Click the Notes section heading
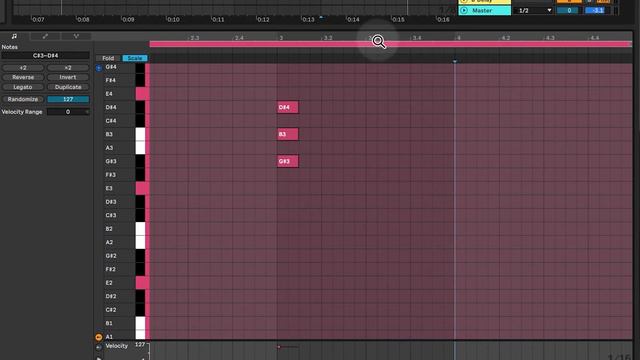Viewport: 640px width, 360px height. coord(9,47)
